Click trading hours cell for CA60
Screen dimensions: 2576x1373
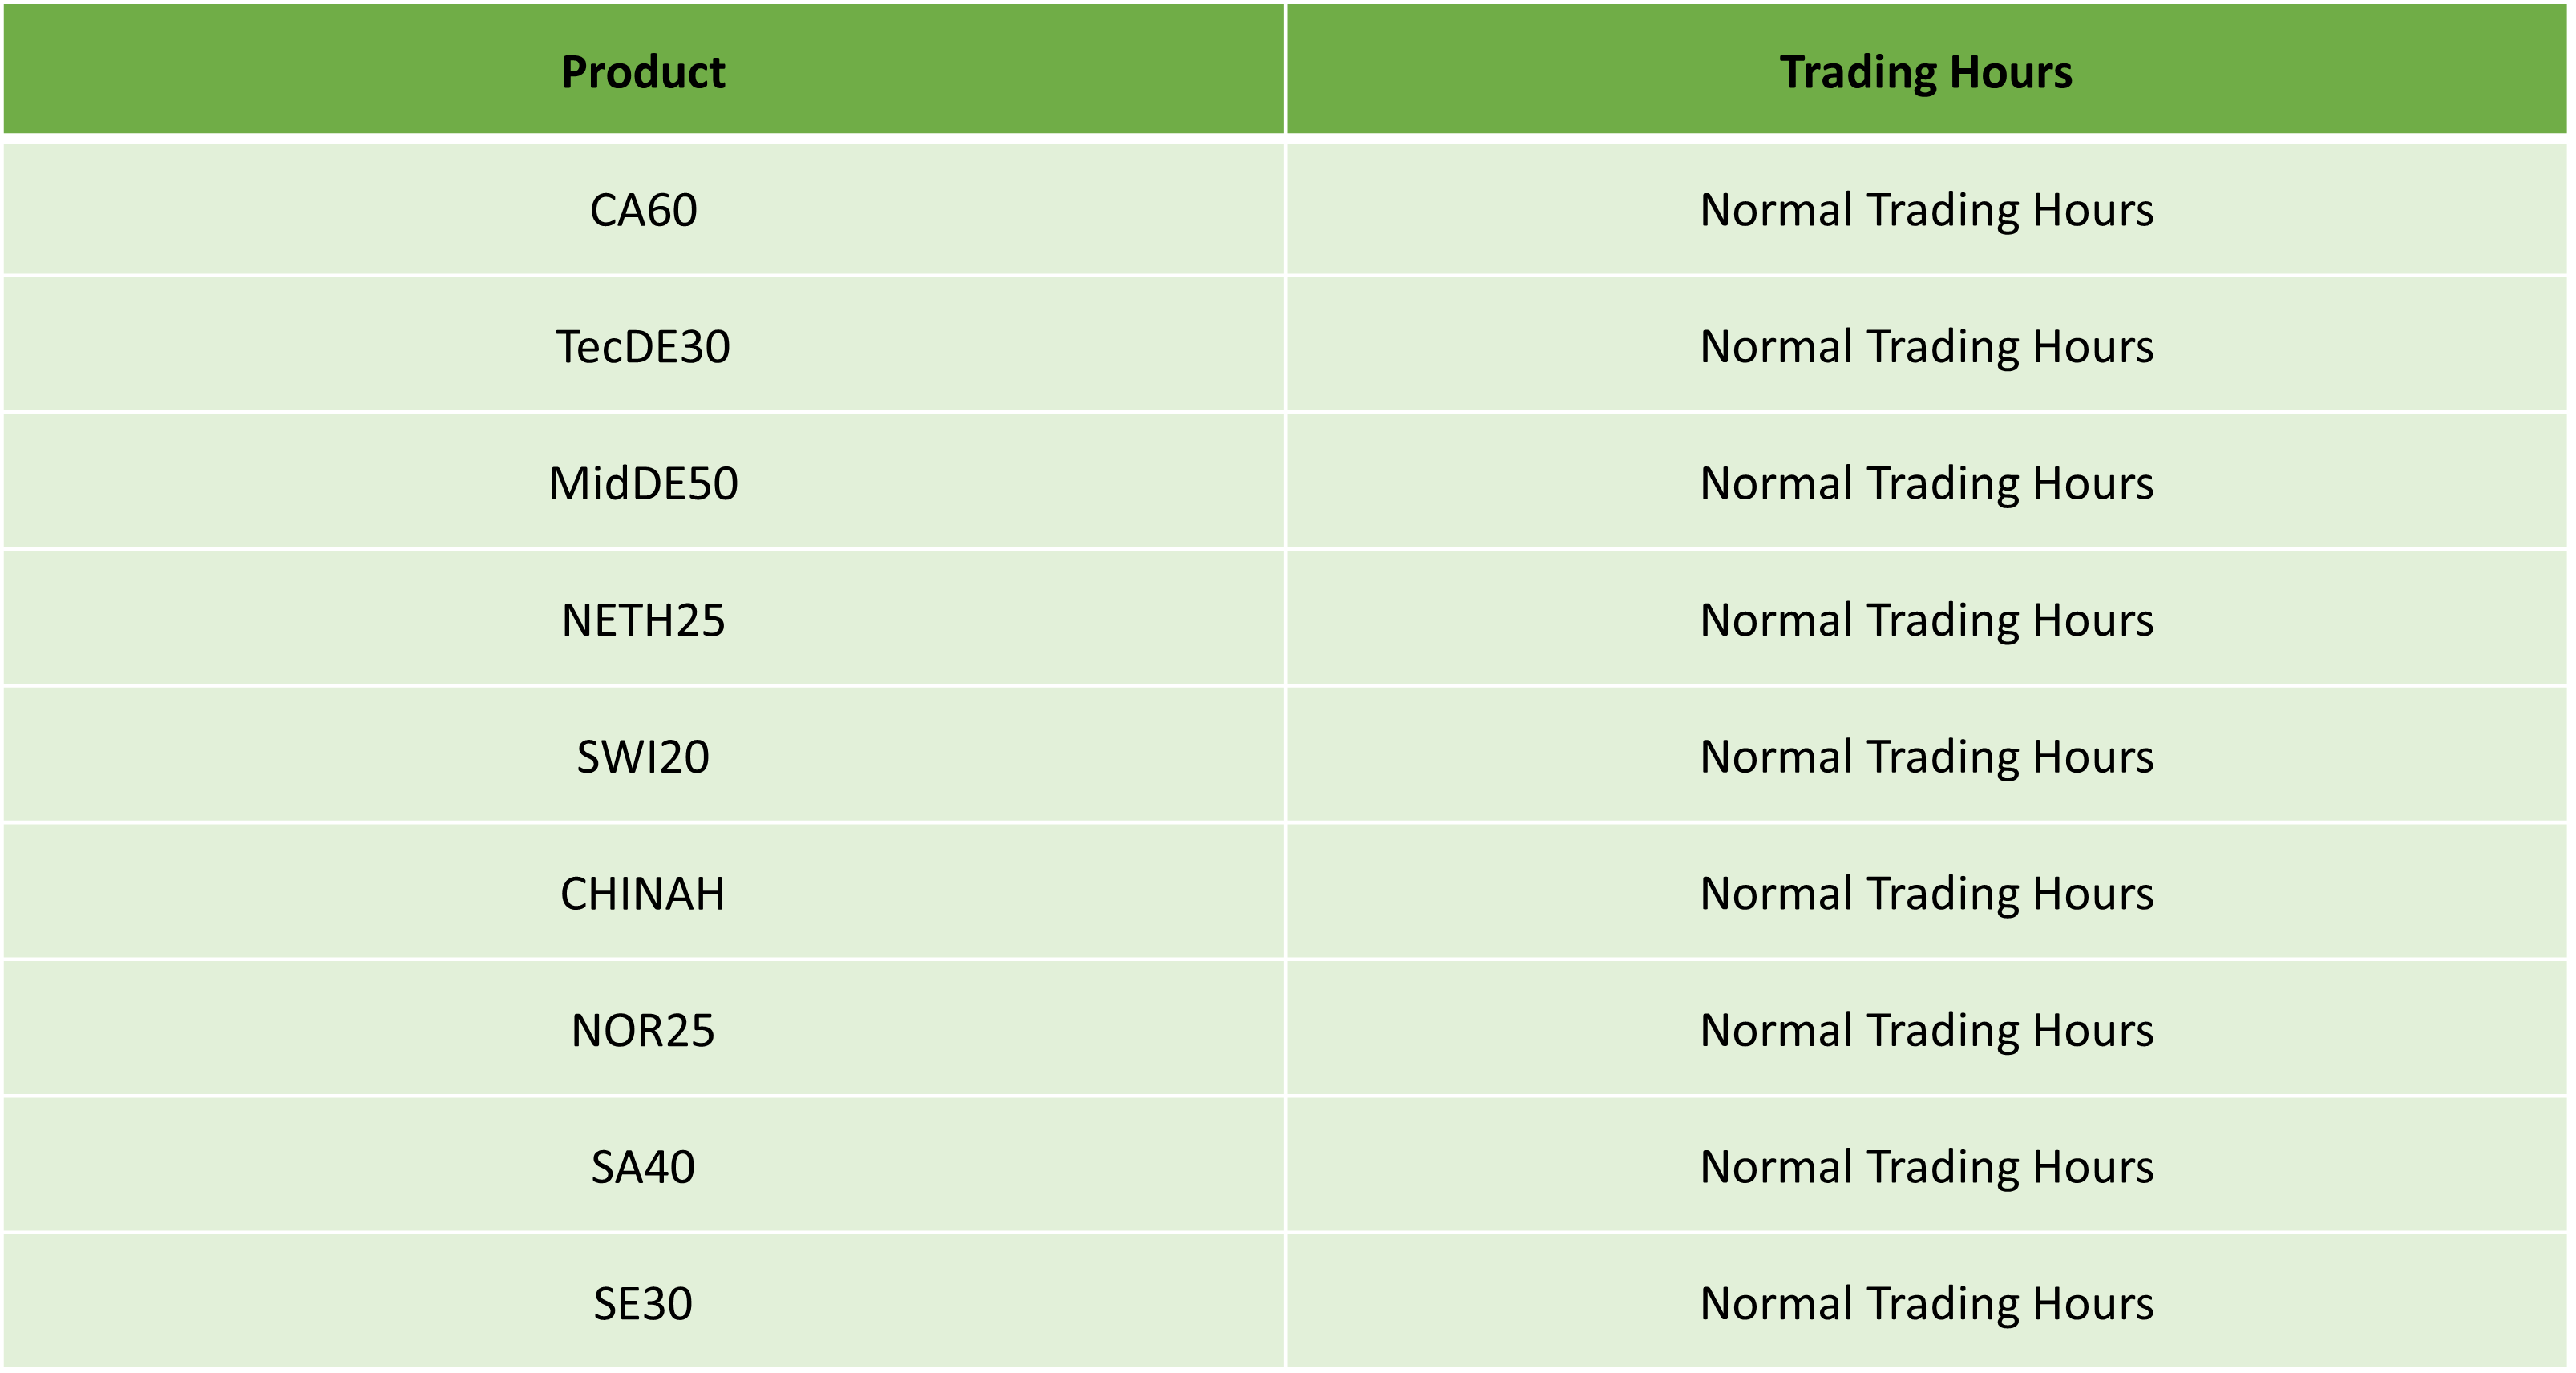[1926, 209]
